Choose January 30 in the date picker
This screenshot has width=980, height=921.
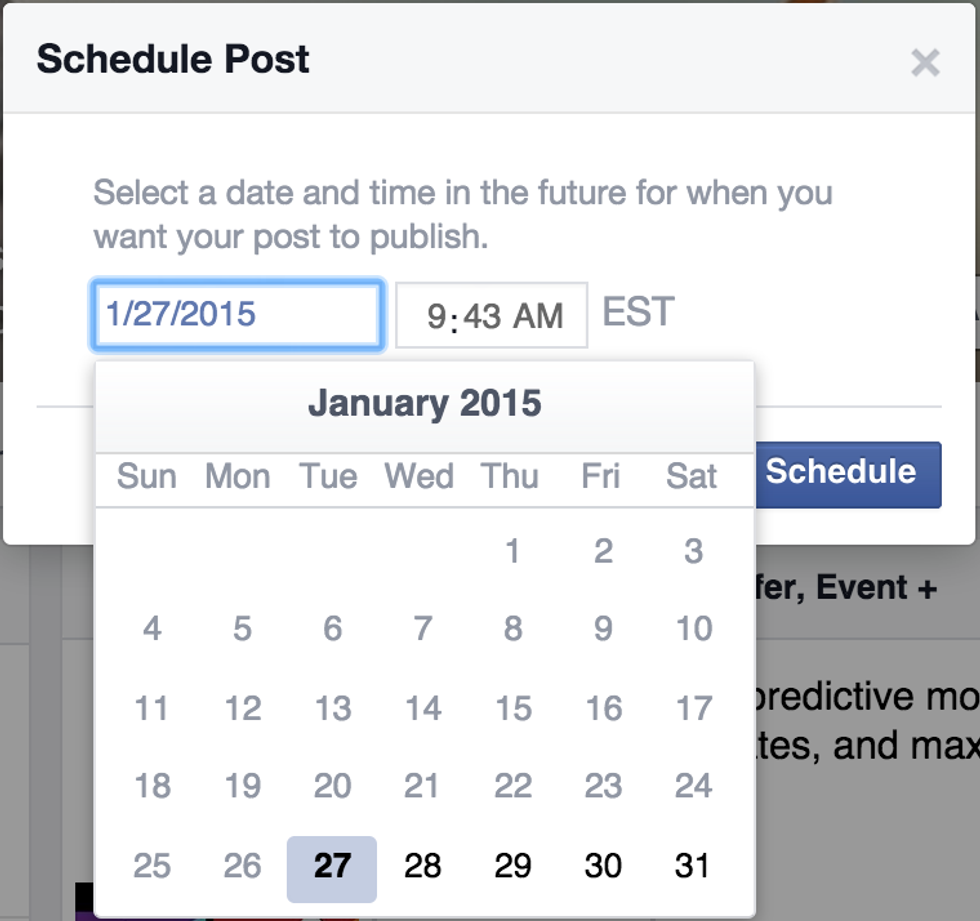pyautogui.click(x=603, y=866)
